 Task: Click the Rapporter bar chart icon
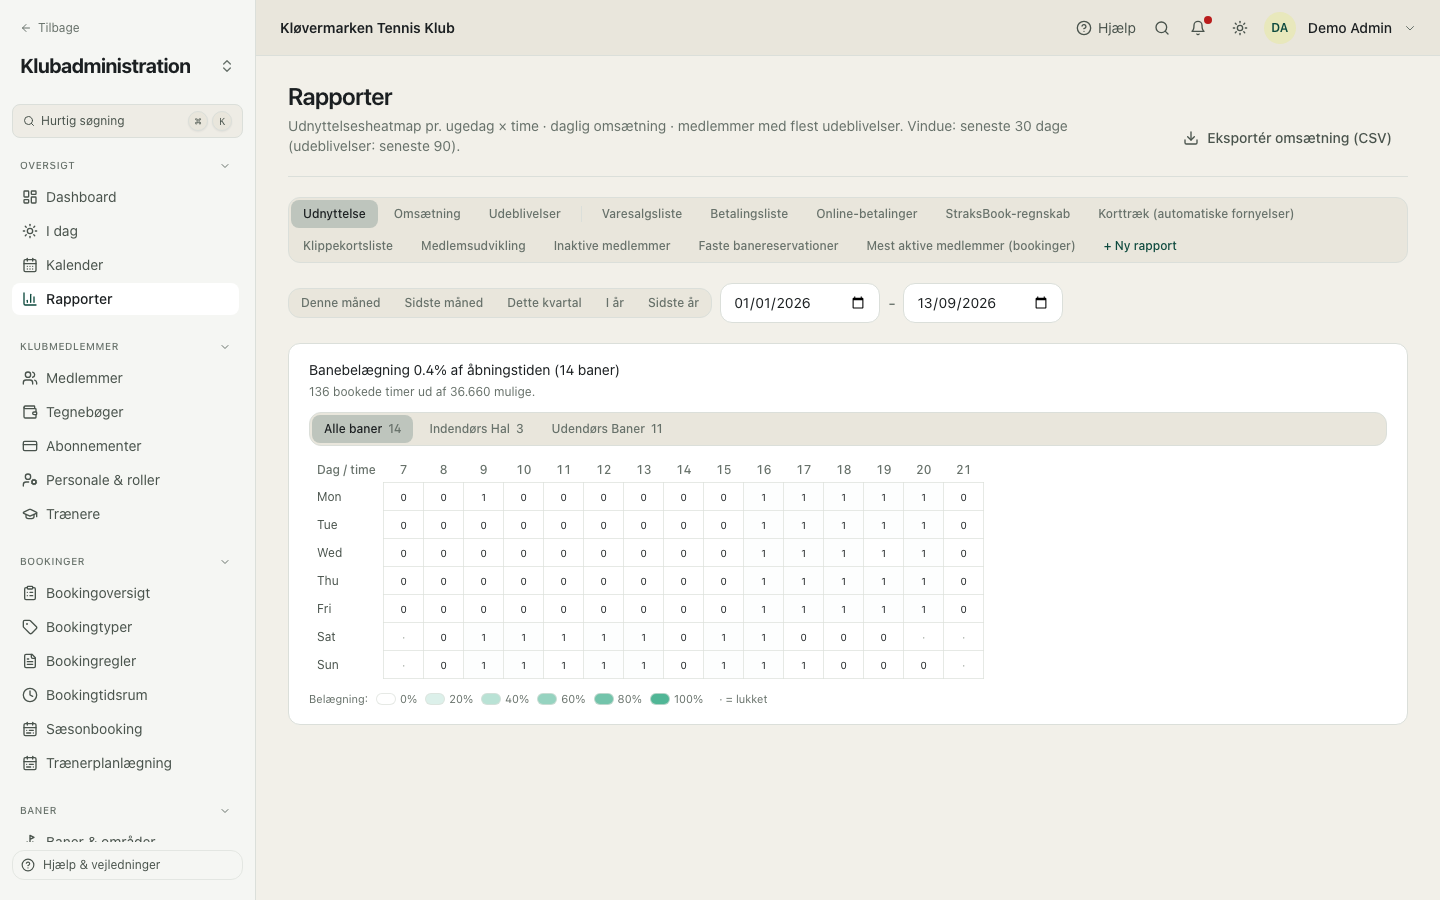[30, 299]
